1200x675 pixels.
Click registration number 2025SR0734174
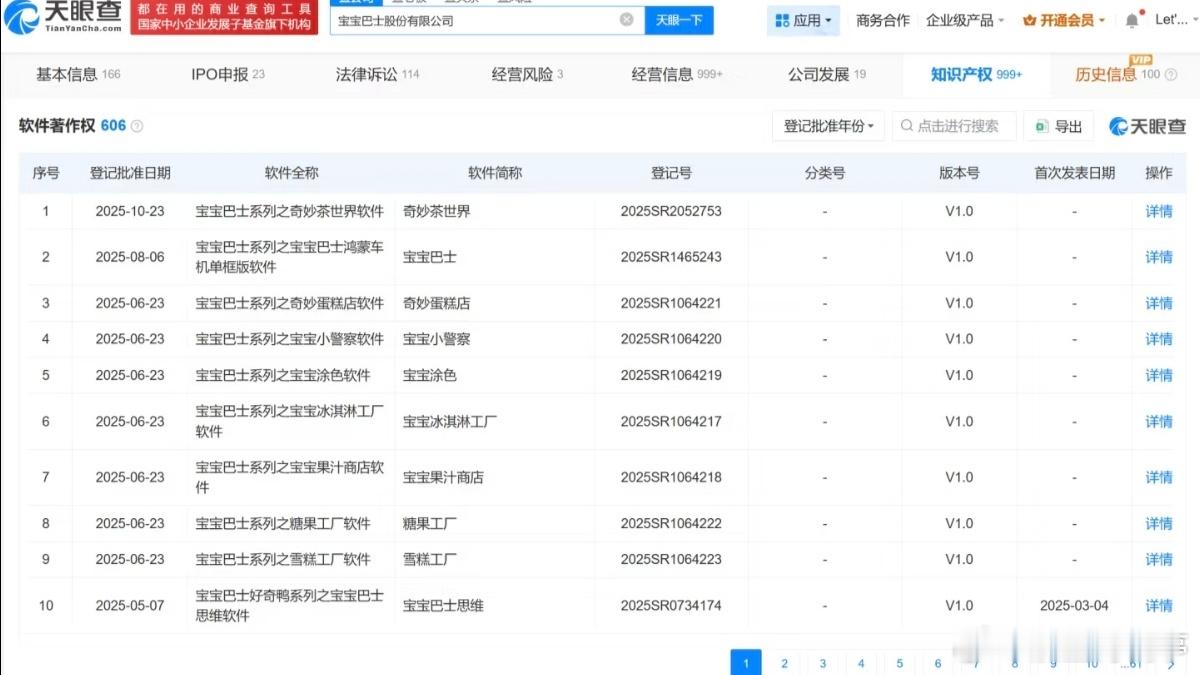671,605
